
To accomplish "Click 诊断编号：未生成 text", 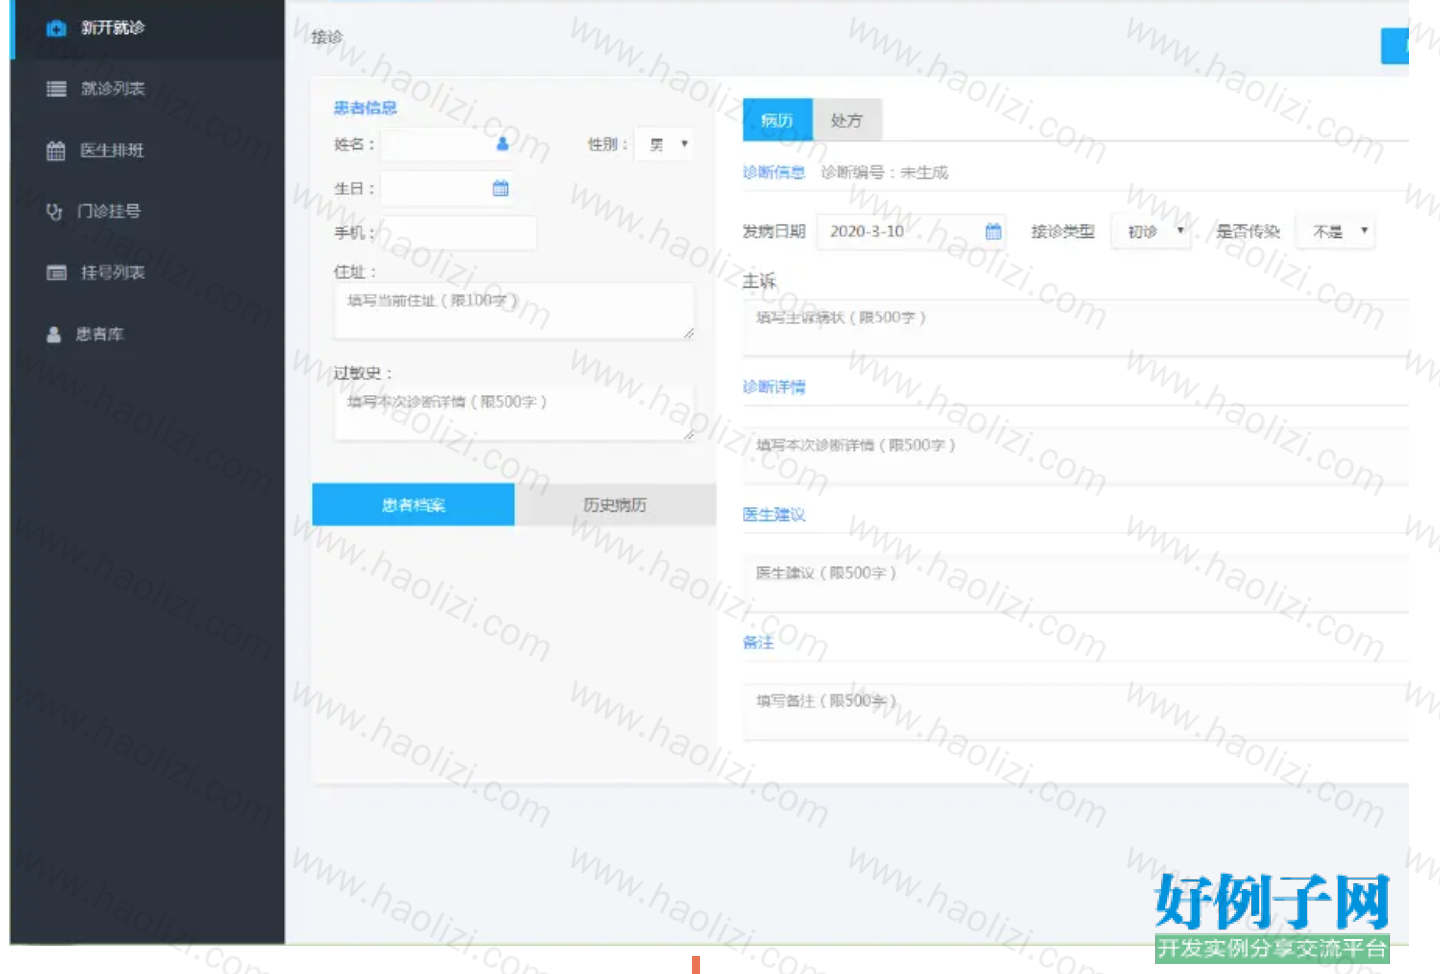I will click(x=884, y=172).
